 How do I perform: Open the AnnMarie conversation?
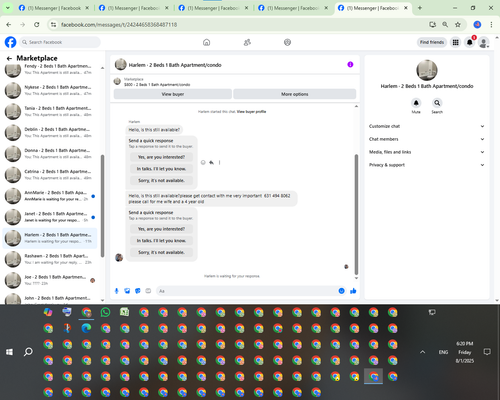[x=50, y=196]
